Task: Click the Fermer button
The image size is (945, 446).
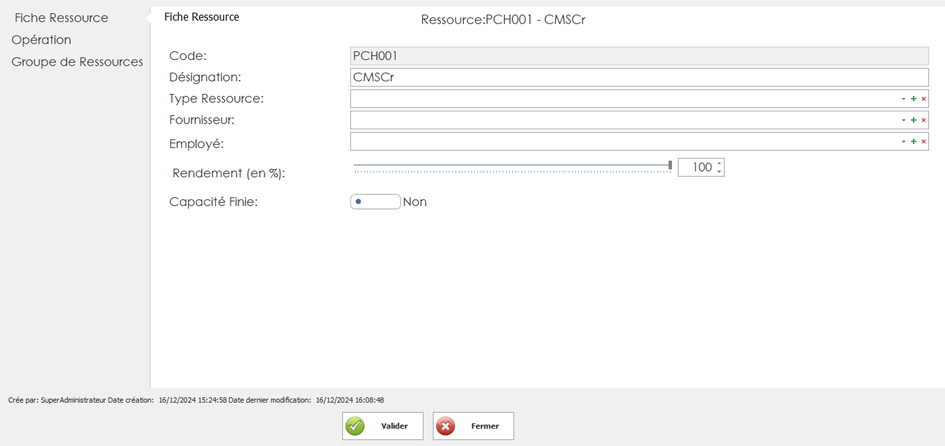Action: pyautogui.click(x=473, y=426)
